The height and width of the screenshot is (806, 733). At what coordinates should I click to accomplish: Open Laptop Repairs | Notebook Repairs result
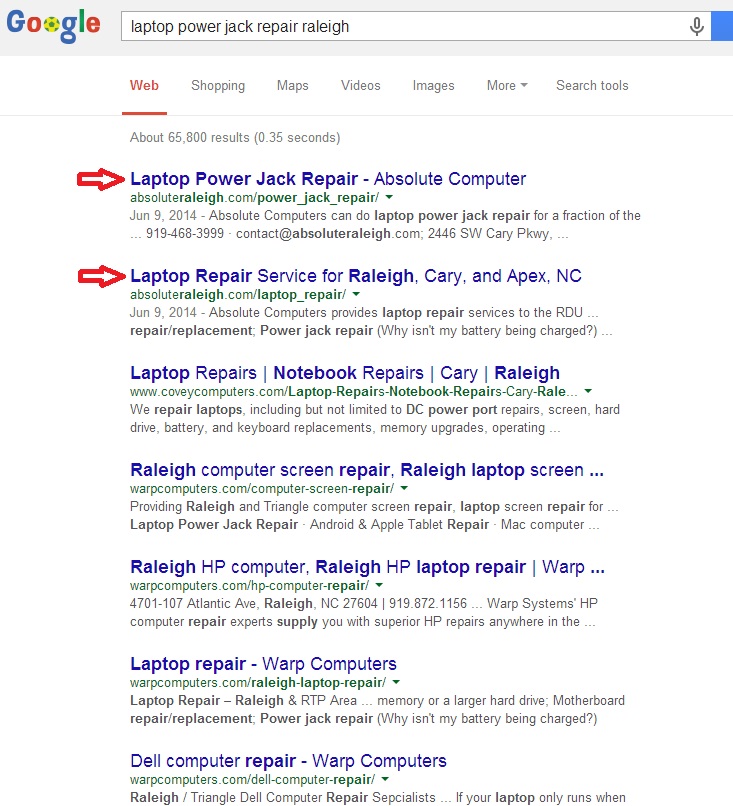[x=345, y=373]
